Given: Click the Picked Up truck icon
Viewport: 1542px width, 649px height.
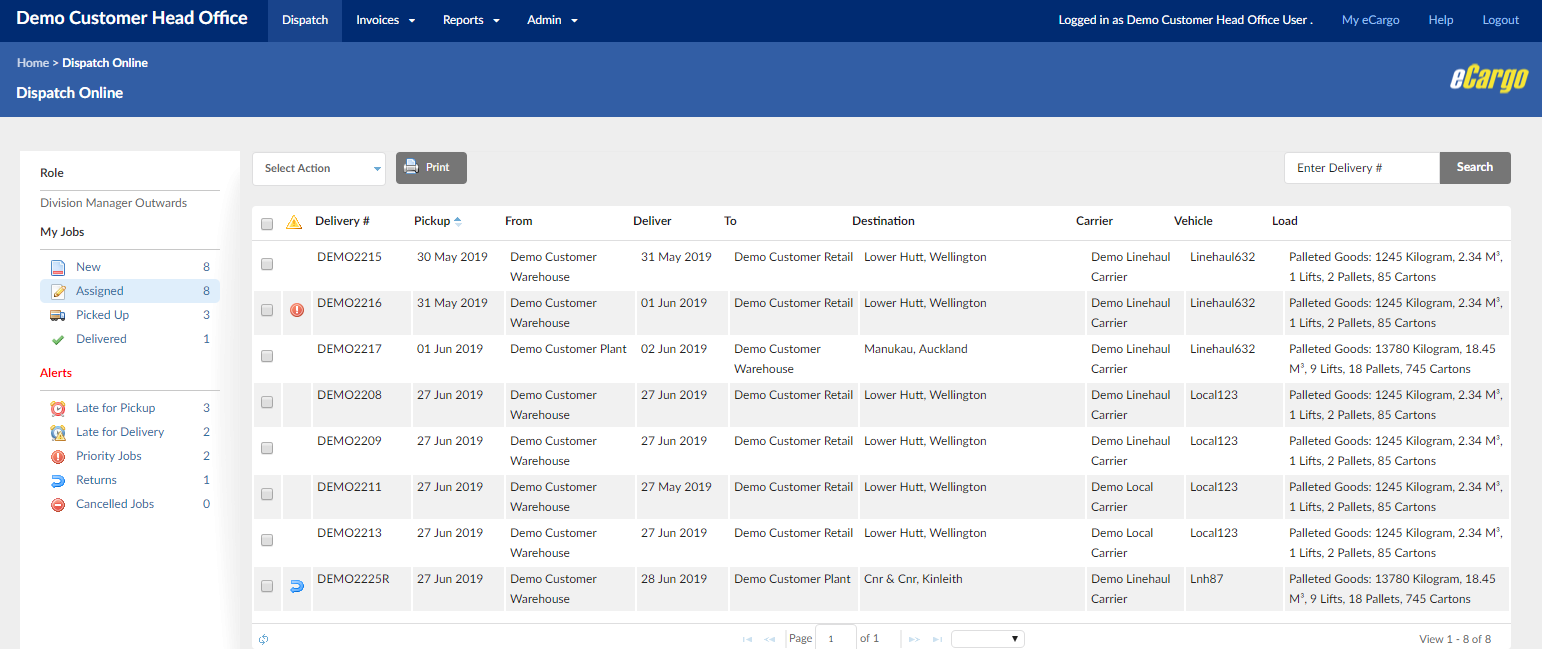Looking at the screenshot, I should coord(59,314).
